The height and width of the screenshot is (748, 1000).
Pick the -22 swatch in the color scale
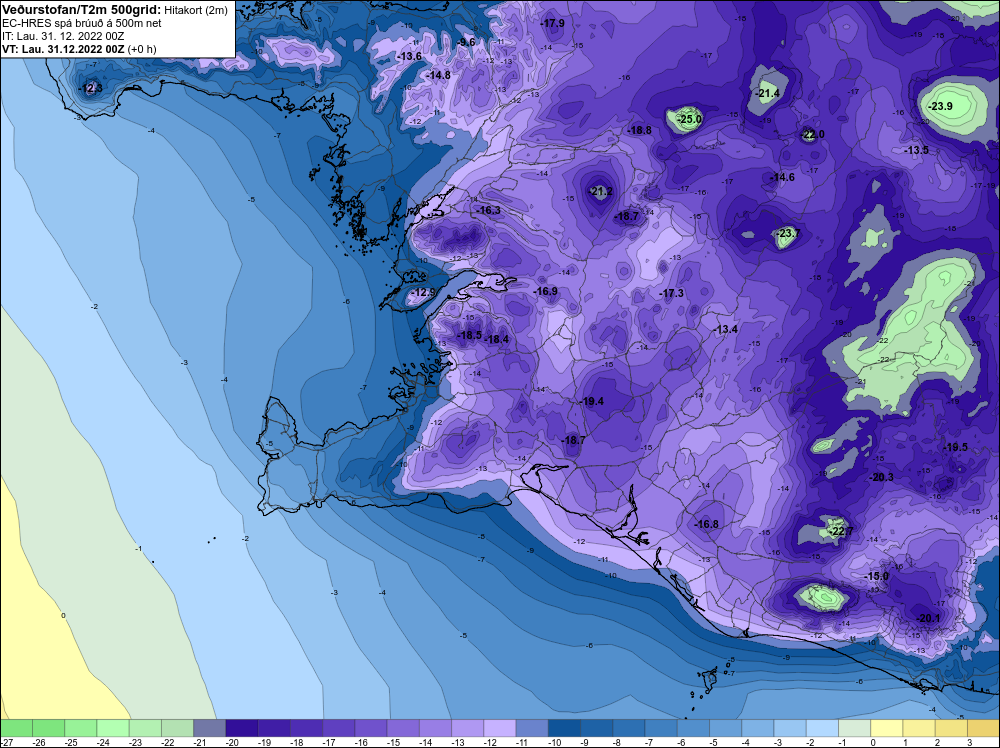177,728
